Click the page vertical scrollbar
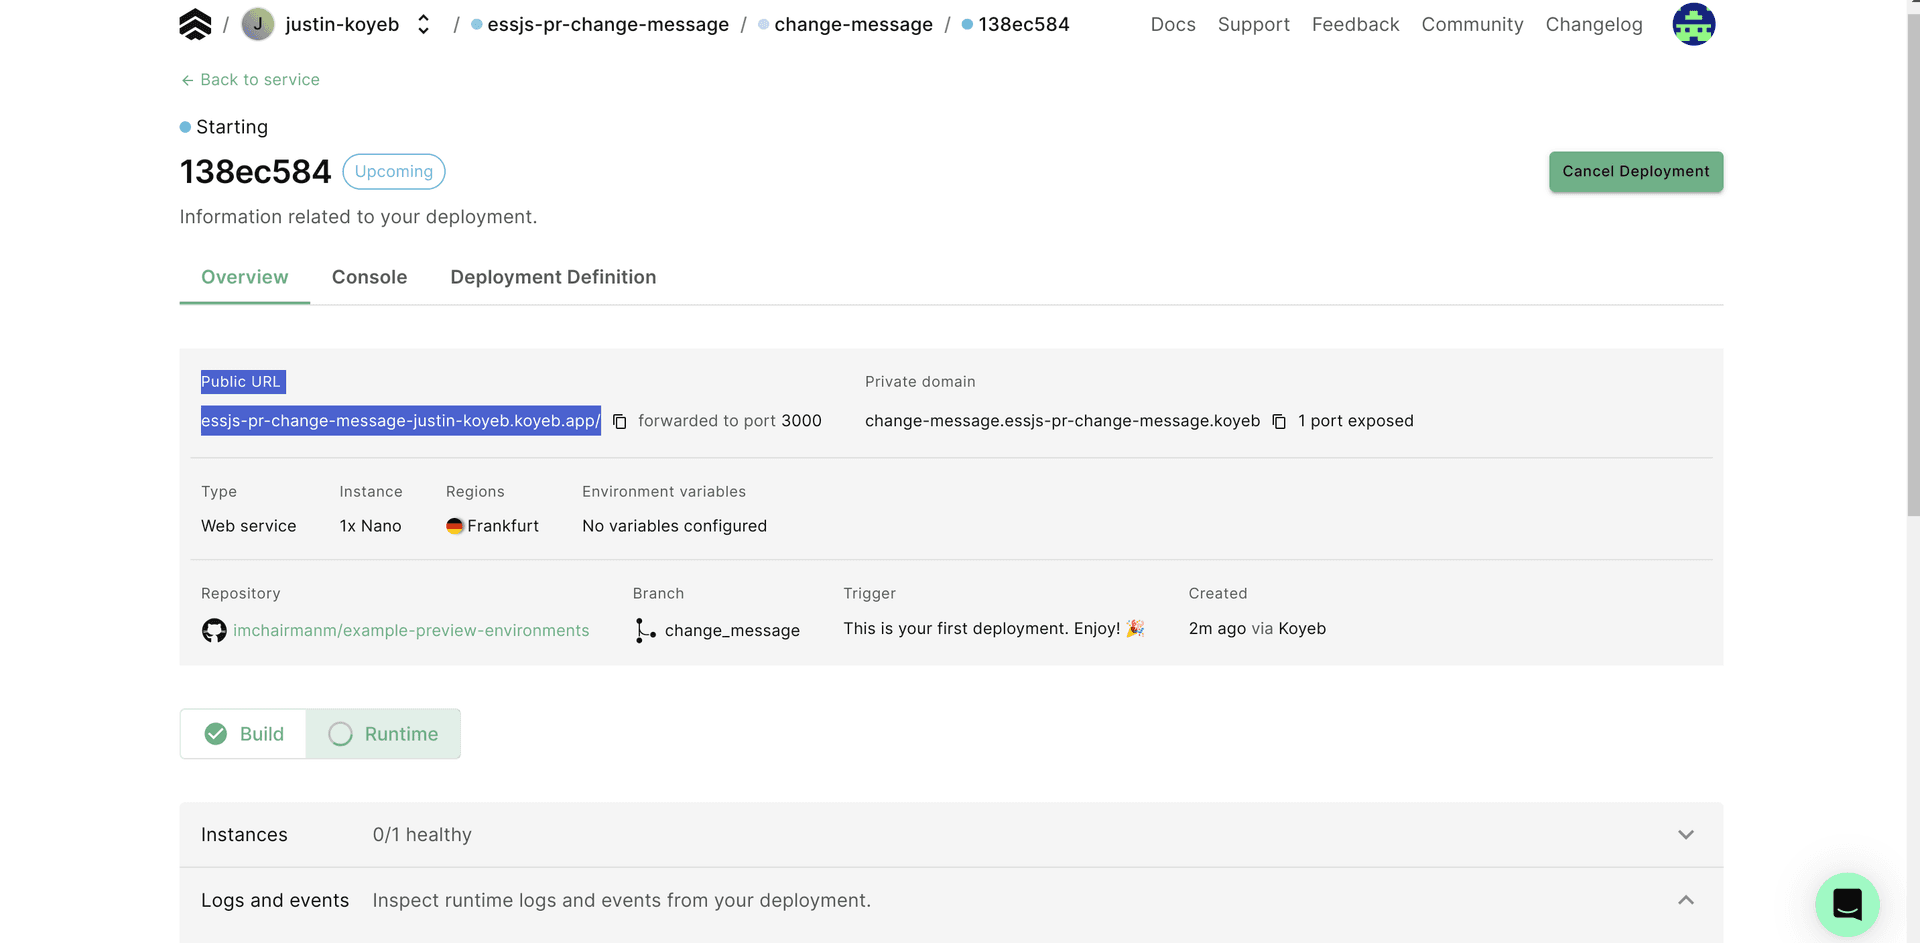The image size is (1920, 943). [1912, 300]
